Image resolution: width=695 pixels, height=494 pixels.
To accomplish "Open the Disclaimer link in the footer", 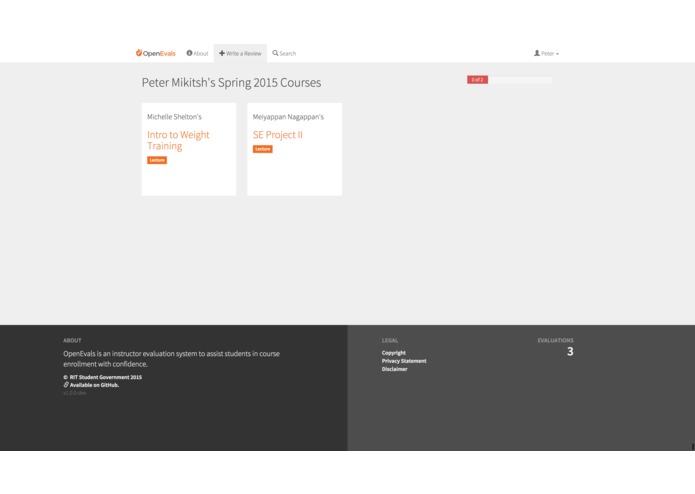I will tap(394, 369).
